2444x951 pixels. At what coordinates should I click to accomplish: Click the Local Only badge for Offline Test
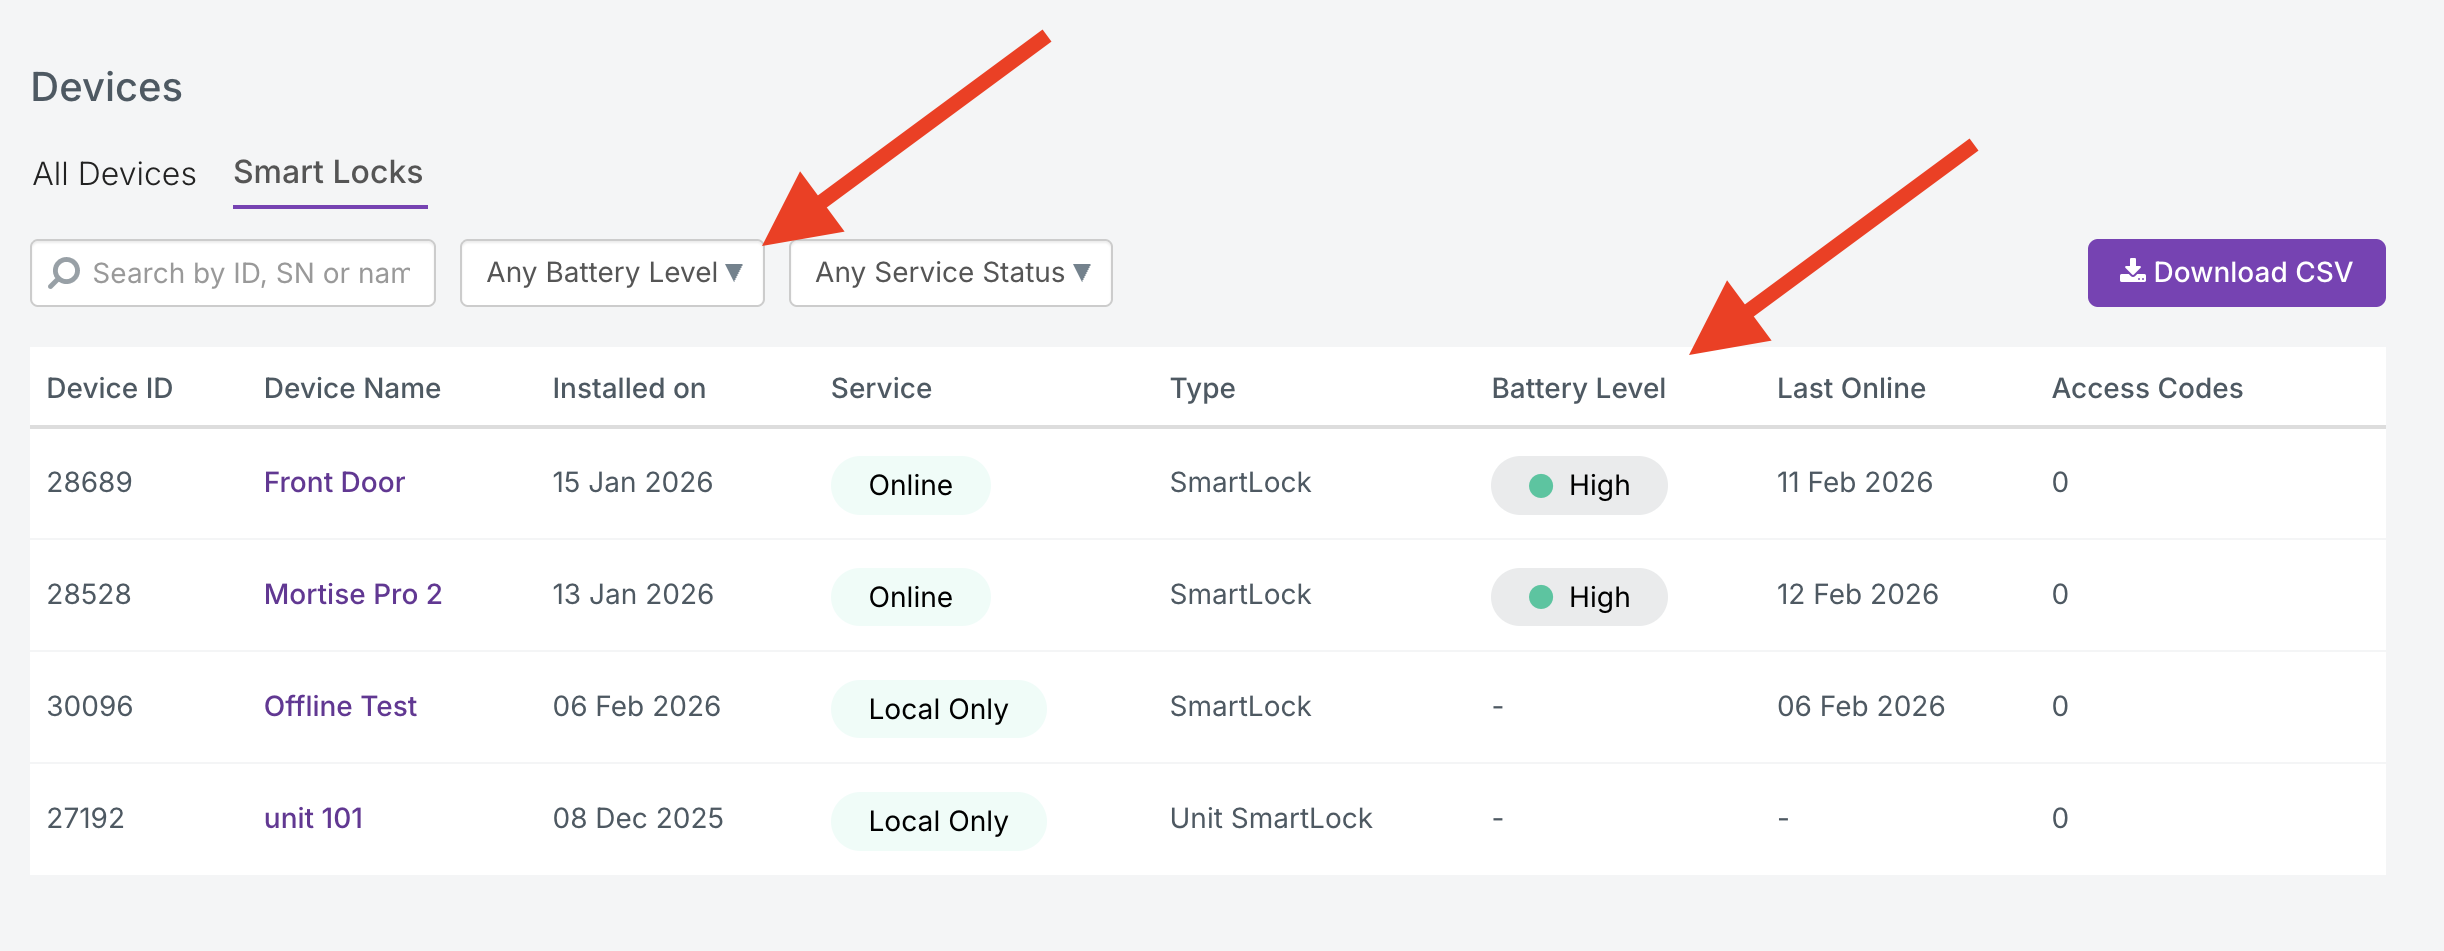point(938,710)
